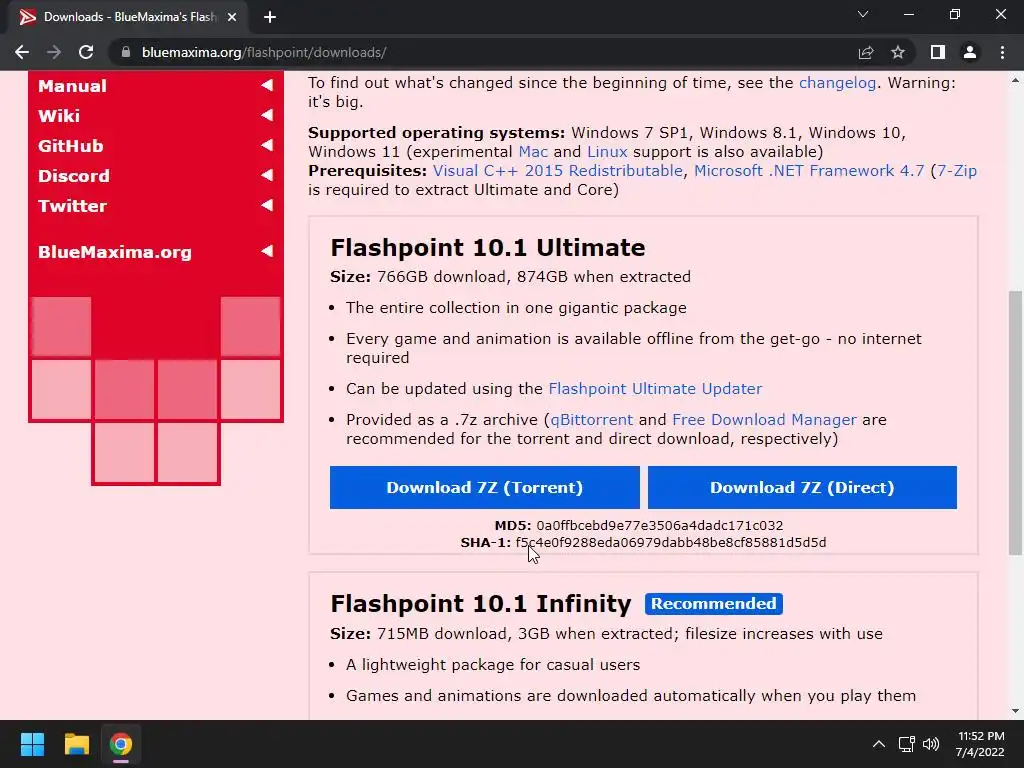Open the Chrome three-dot menu
1024x768 pixels.
[x=1002, y=52]
